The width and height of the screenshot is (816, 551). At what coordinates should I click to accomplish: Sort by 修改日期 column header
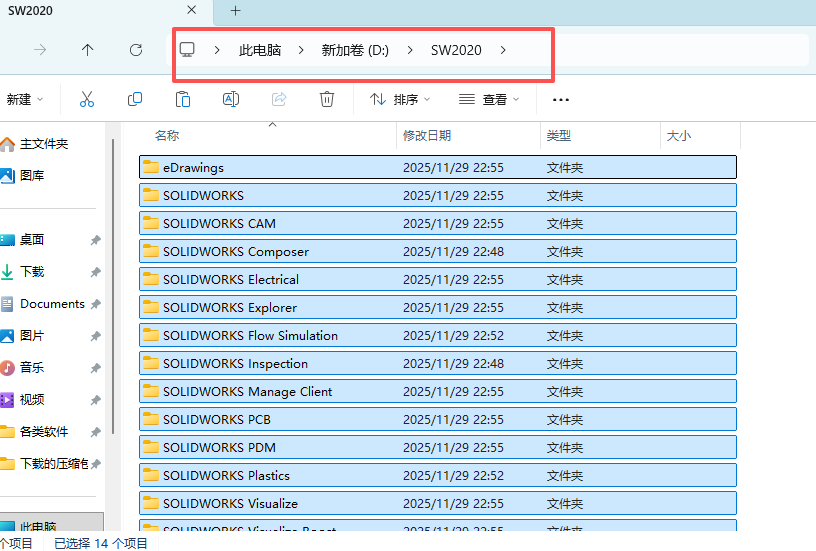click(427, 136)
